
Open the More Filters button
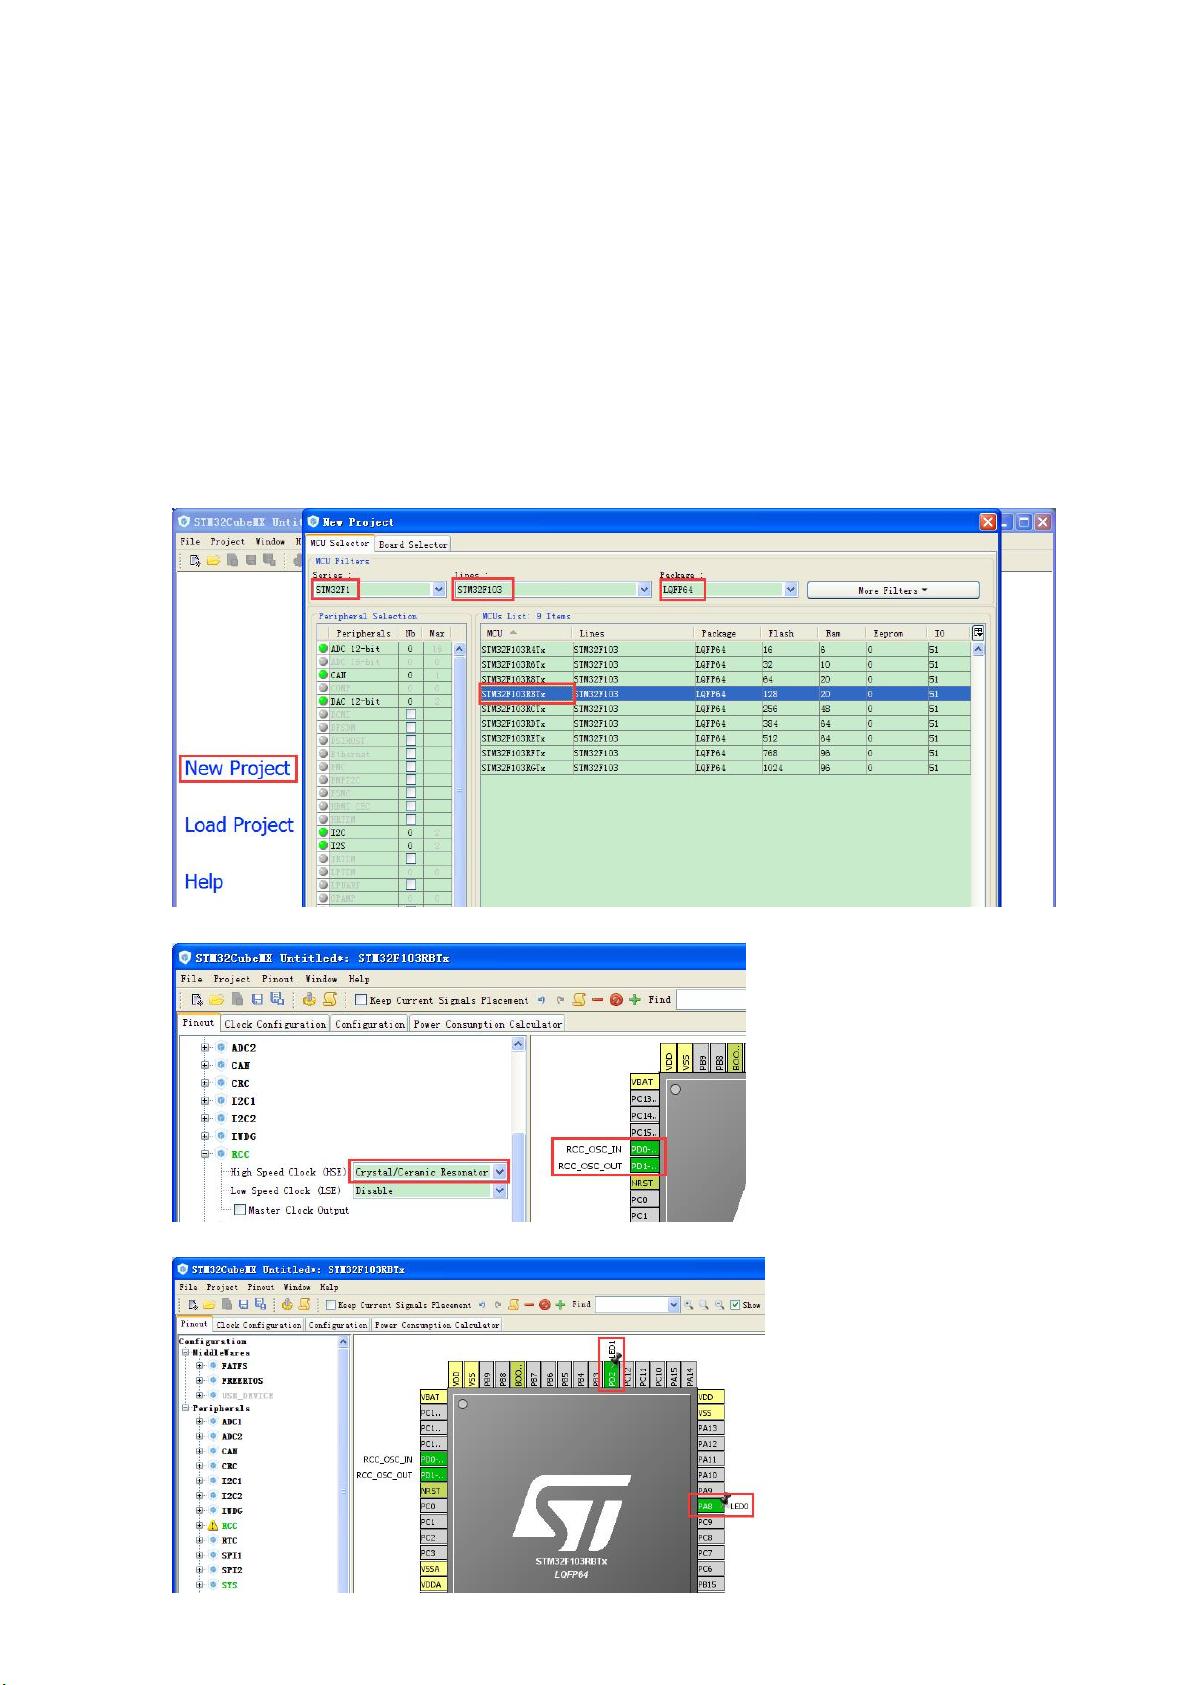coord(892,590)
